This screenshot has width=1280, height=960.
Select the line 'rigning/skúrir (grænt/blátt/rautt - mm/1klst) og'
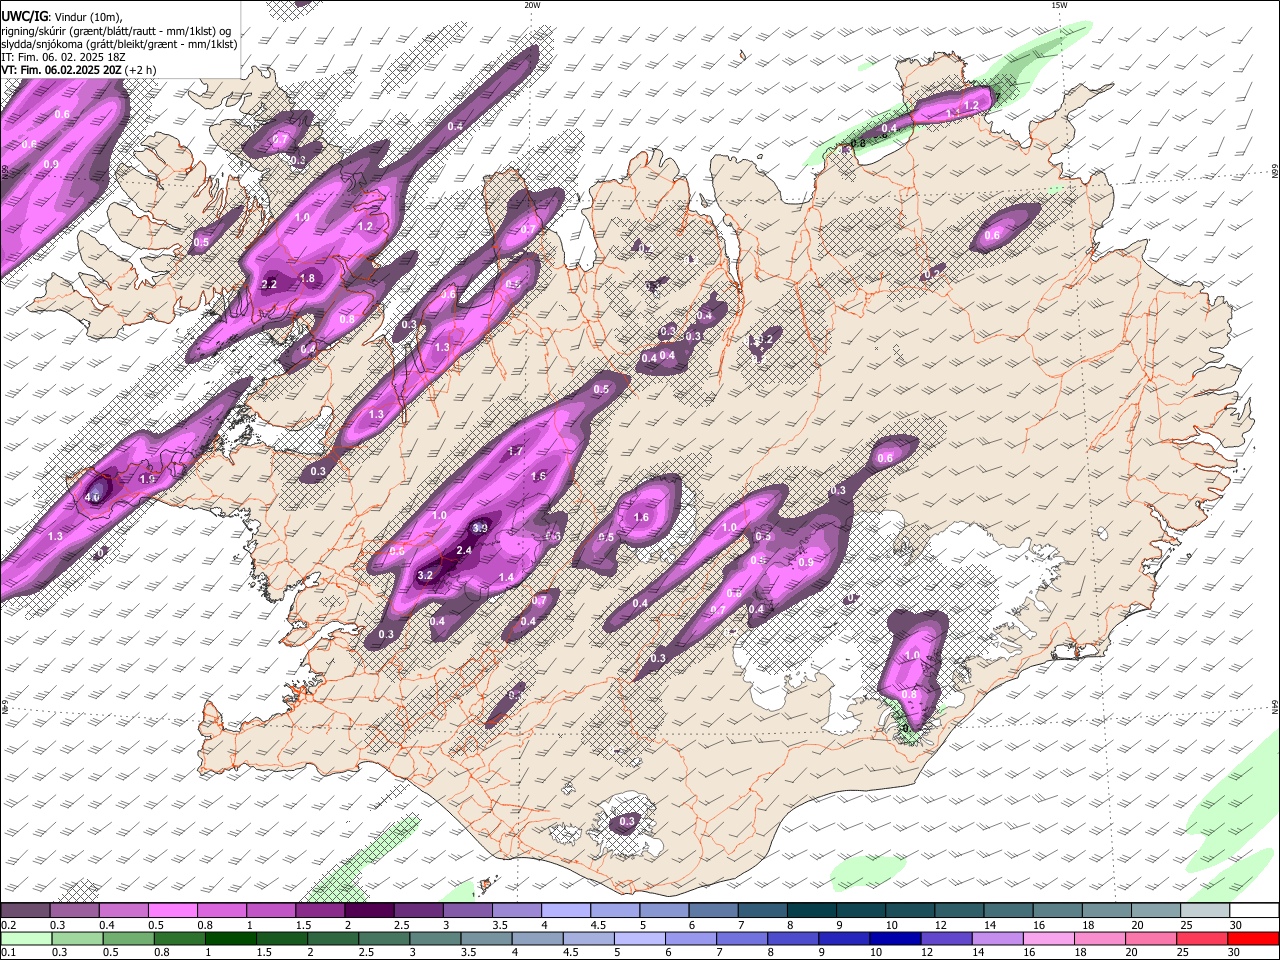[116, 31]
